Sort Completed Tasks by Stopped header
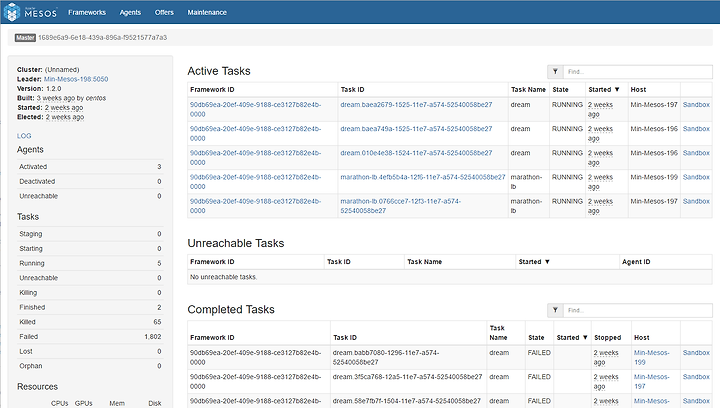720x408 pixels. pyautogui.click(x=608, y=337)
